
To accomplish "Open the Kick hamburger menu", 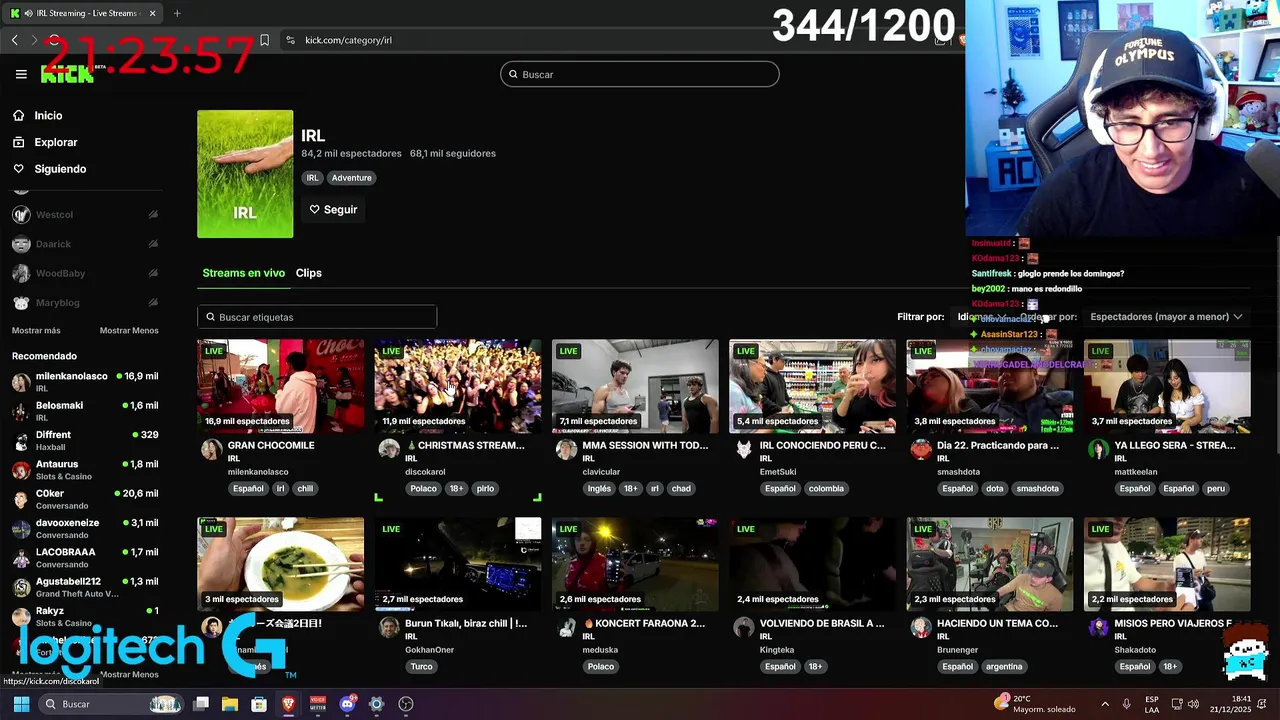I will [21, 74].
